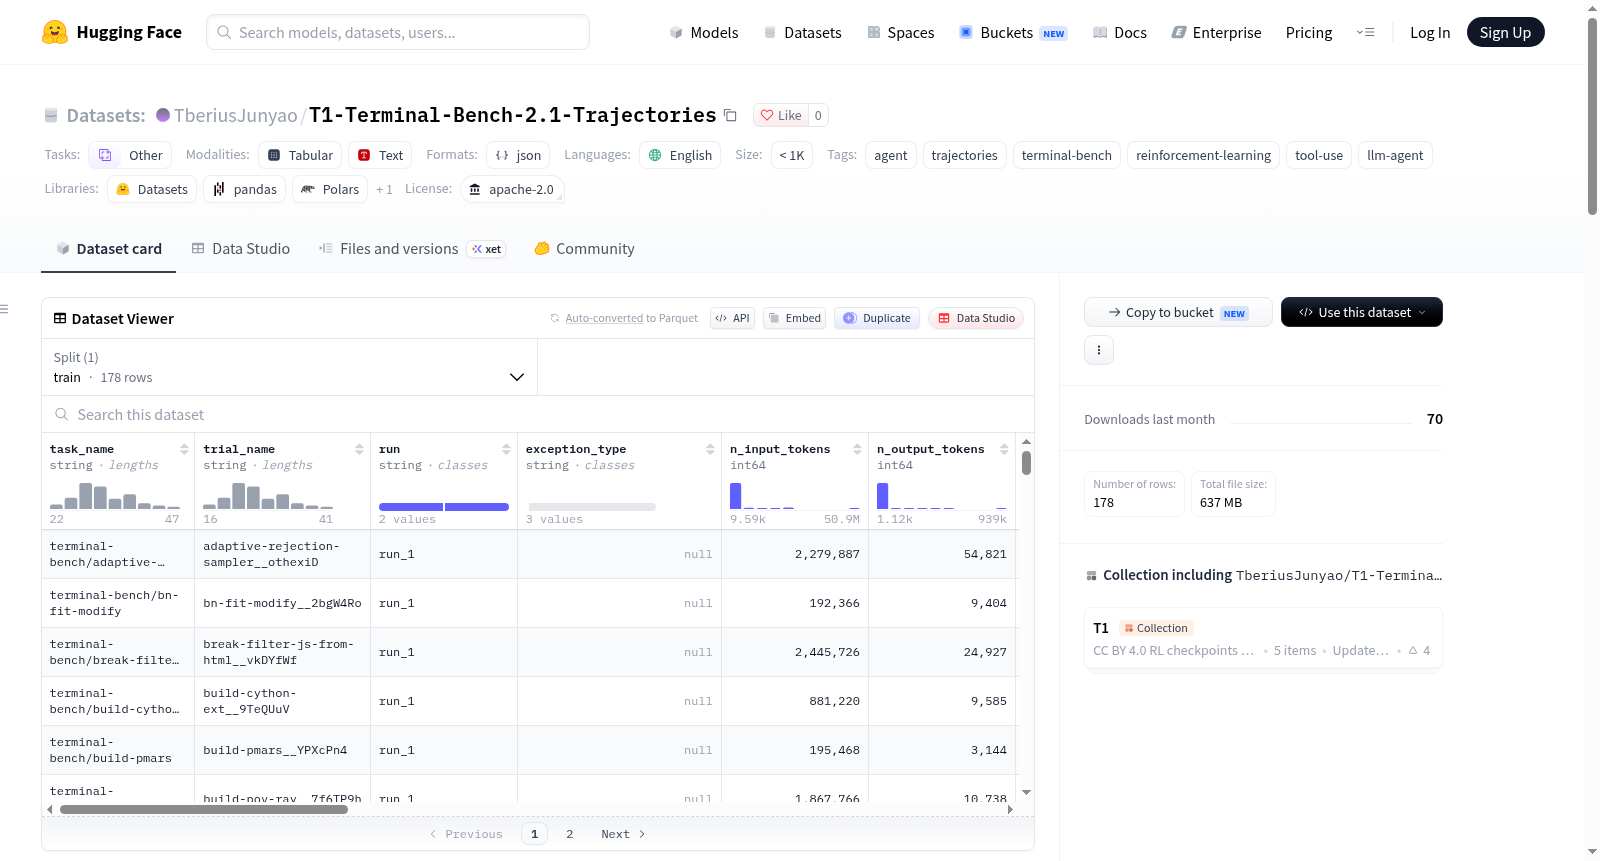Viewport: 1600px width, 861px height.
Task: Click the table horizontal scrollbar
Action: pos(204,809)
